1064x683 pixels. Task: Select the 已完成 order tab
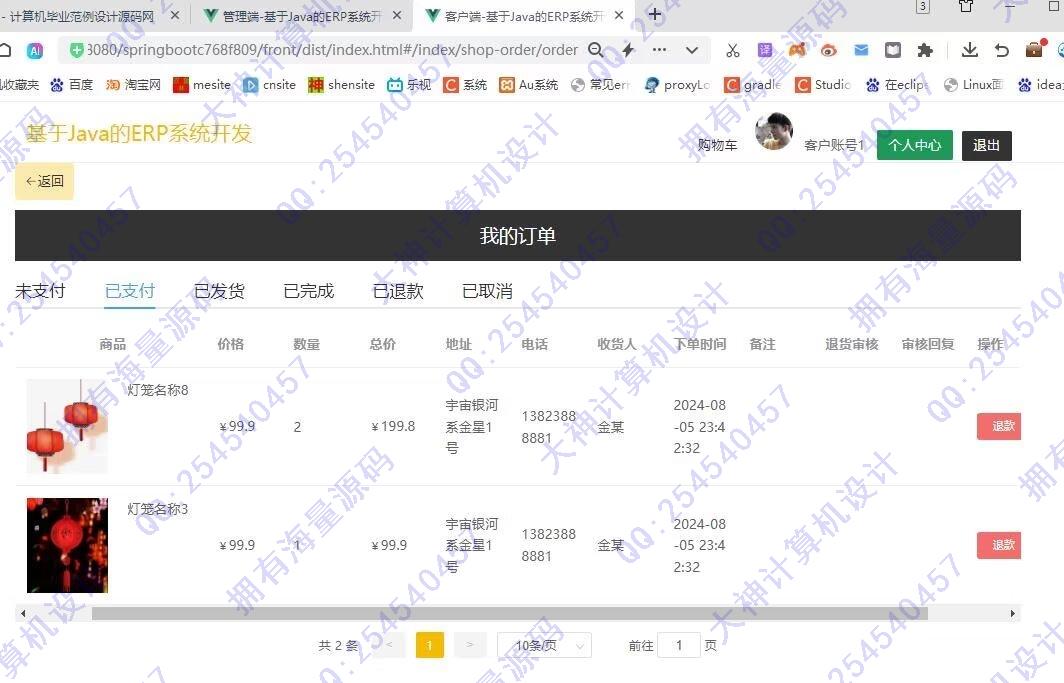click(309, 291)
